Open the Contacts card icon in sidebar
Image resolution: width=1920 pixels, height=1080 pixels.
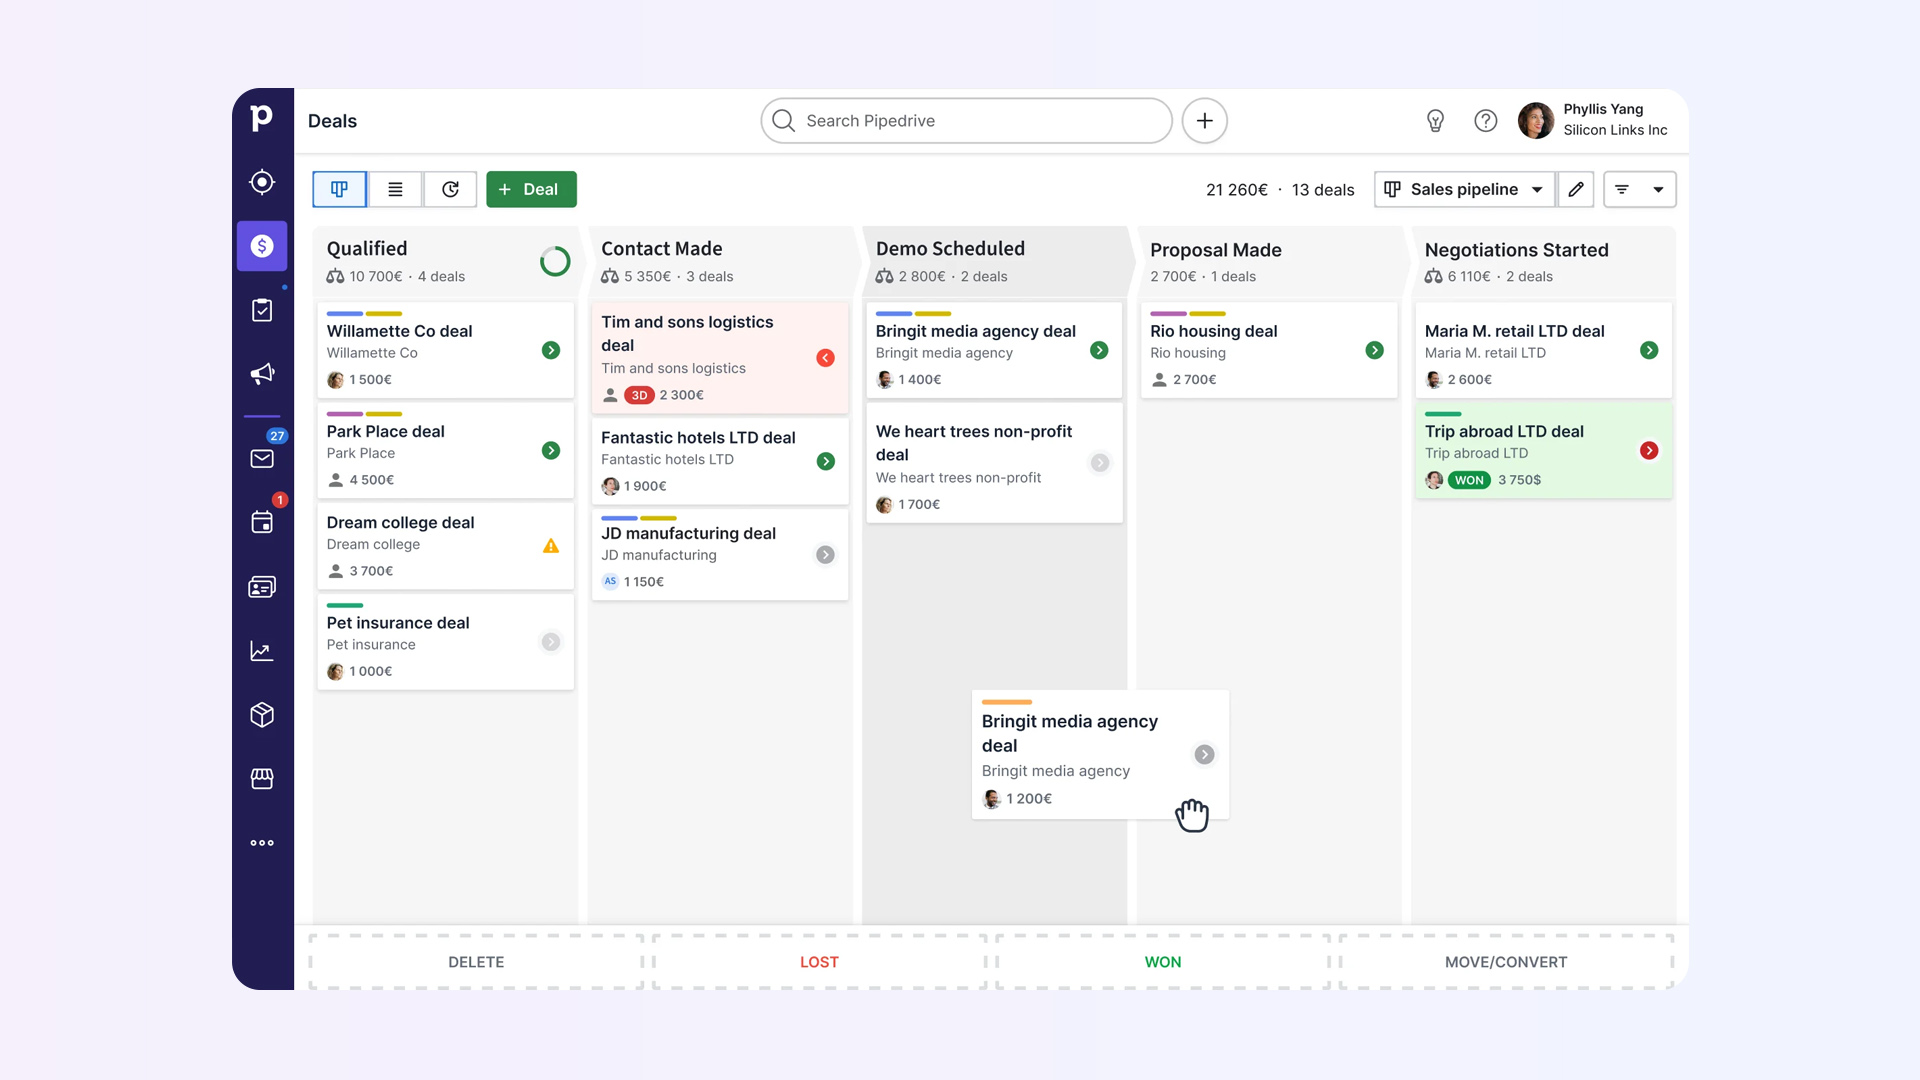[x=262, y=587]
